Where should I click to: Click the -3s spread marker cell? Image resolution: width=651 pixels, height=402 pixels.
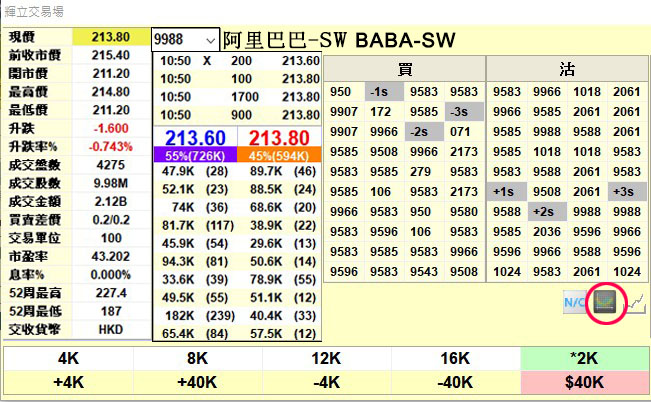464,112
